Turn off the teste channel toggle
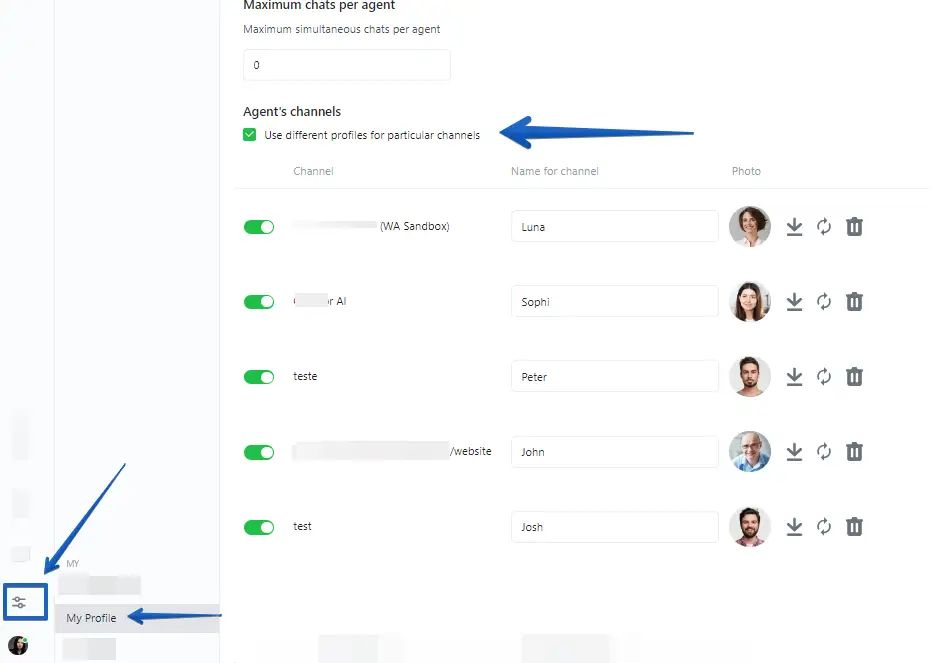This screenshot has height=663, width=936. [x=259, y=377]
